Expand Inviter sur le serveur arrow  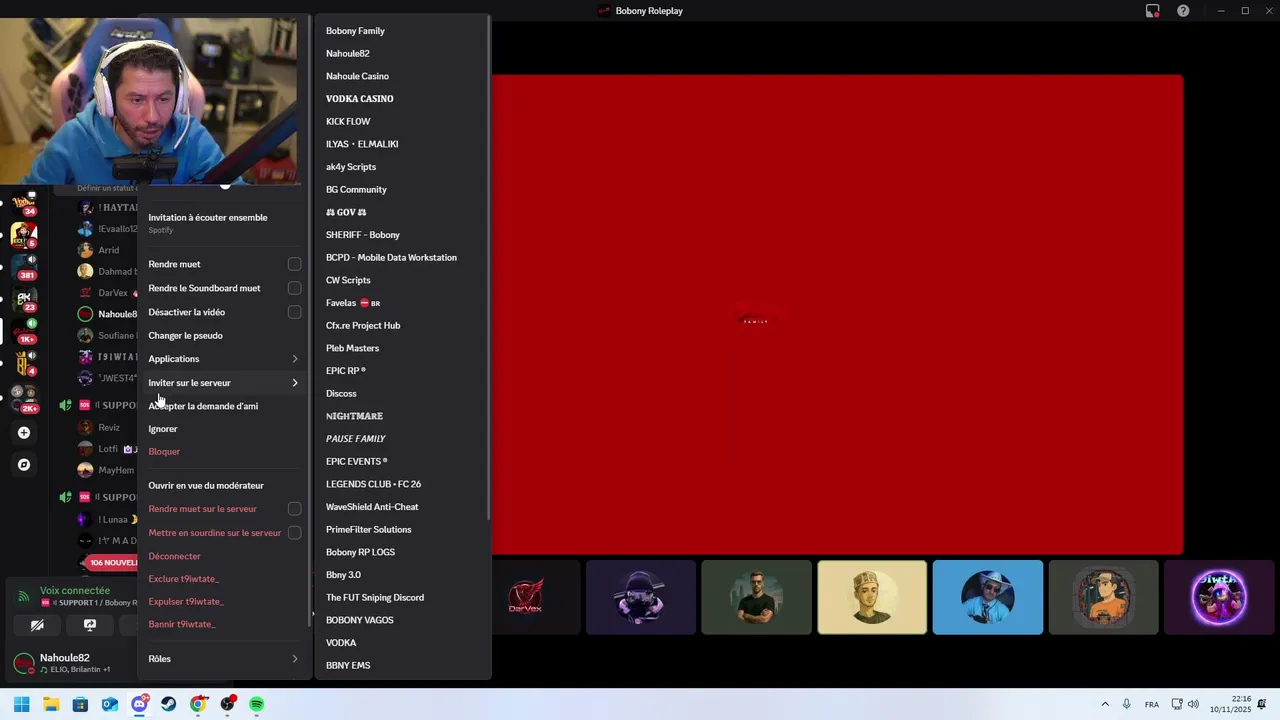coord(294,383)
